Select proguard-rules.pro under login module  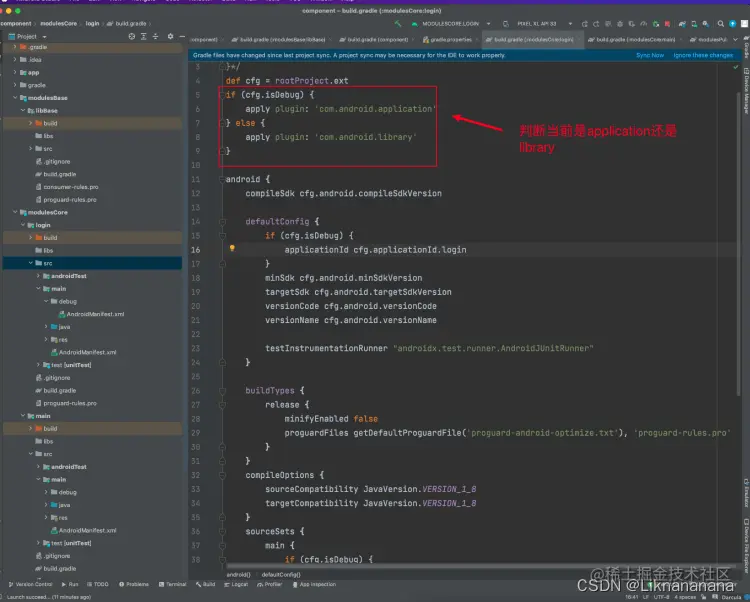[x=66, y=403]
